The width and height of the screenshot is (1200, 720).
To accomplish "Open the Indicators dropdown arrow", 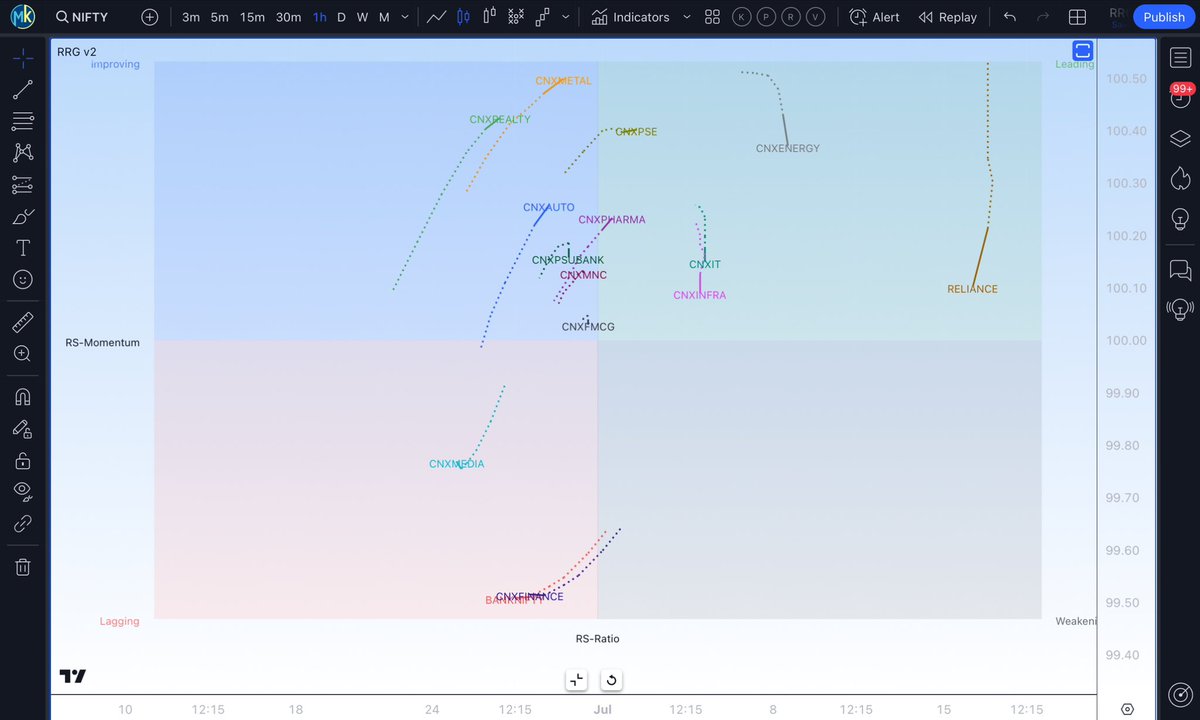I will 686,17.
